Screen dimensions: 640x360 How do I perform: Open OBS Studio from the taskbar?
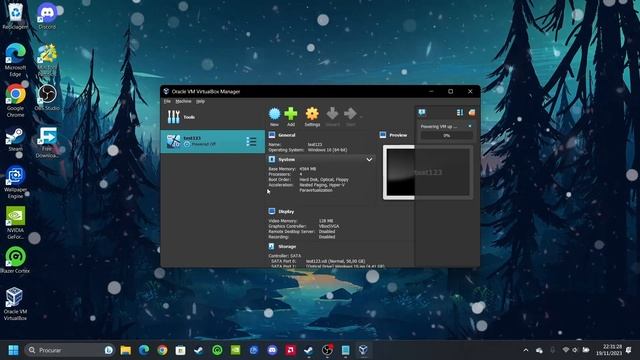point(327,350)
